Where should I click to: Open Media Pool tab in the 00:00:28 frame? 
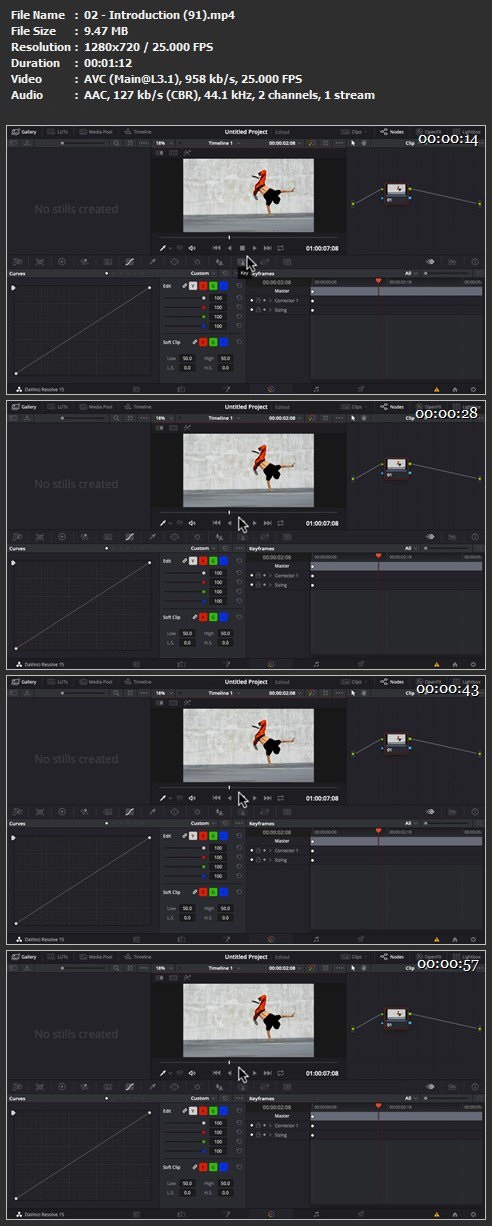coord(97,407)
